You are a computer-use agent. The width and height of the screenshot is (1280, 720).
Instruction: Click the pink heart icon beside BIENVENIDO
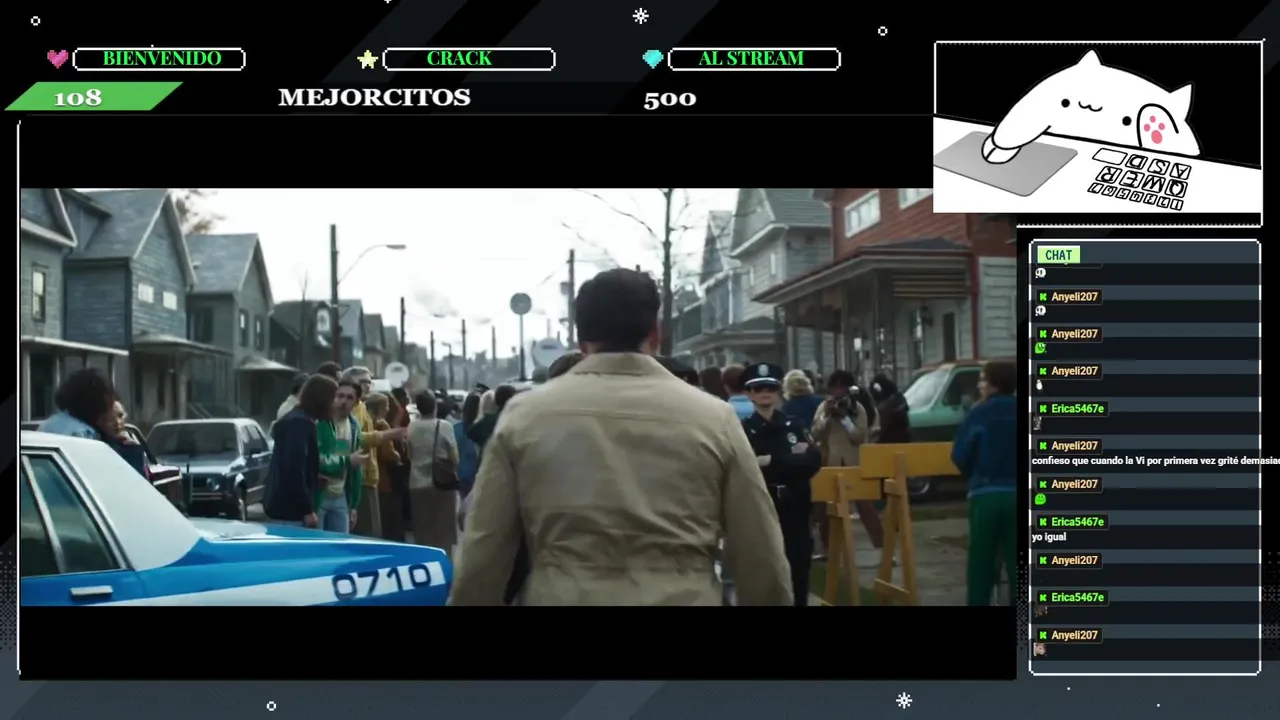coord(58,59)
